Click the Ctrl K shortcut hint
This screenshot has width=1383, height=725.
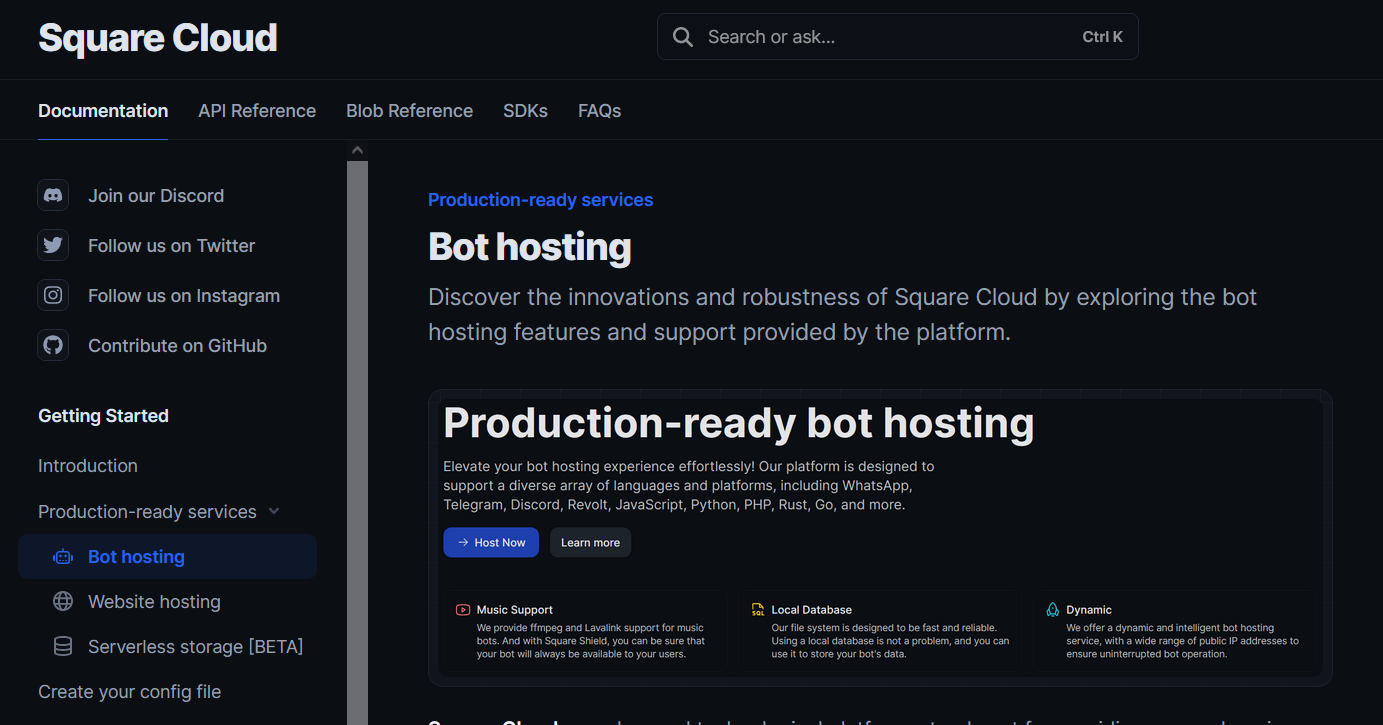1102,37
